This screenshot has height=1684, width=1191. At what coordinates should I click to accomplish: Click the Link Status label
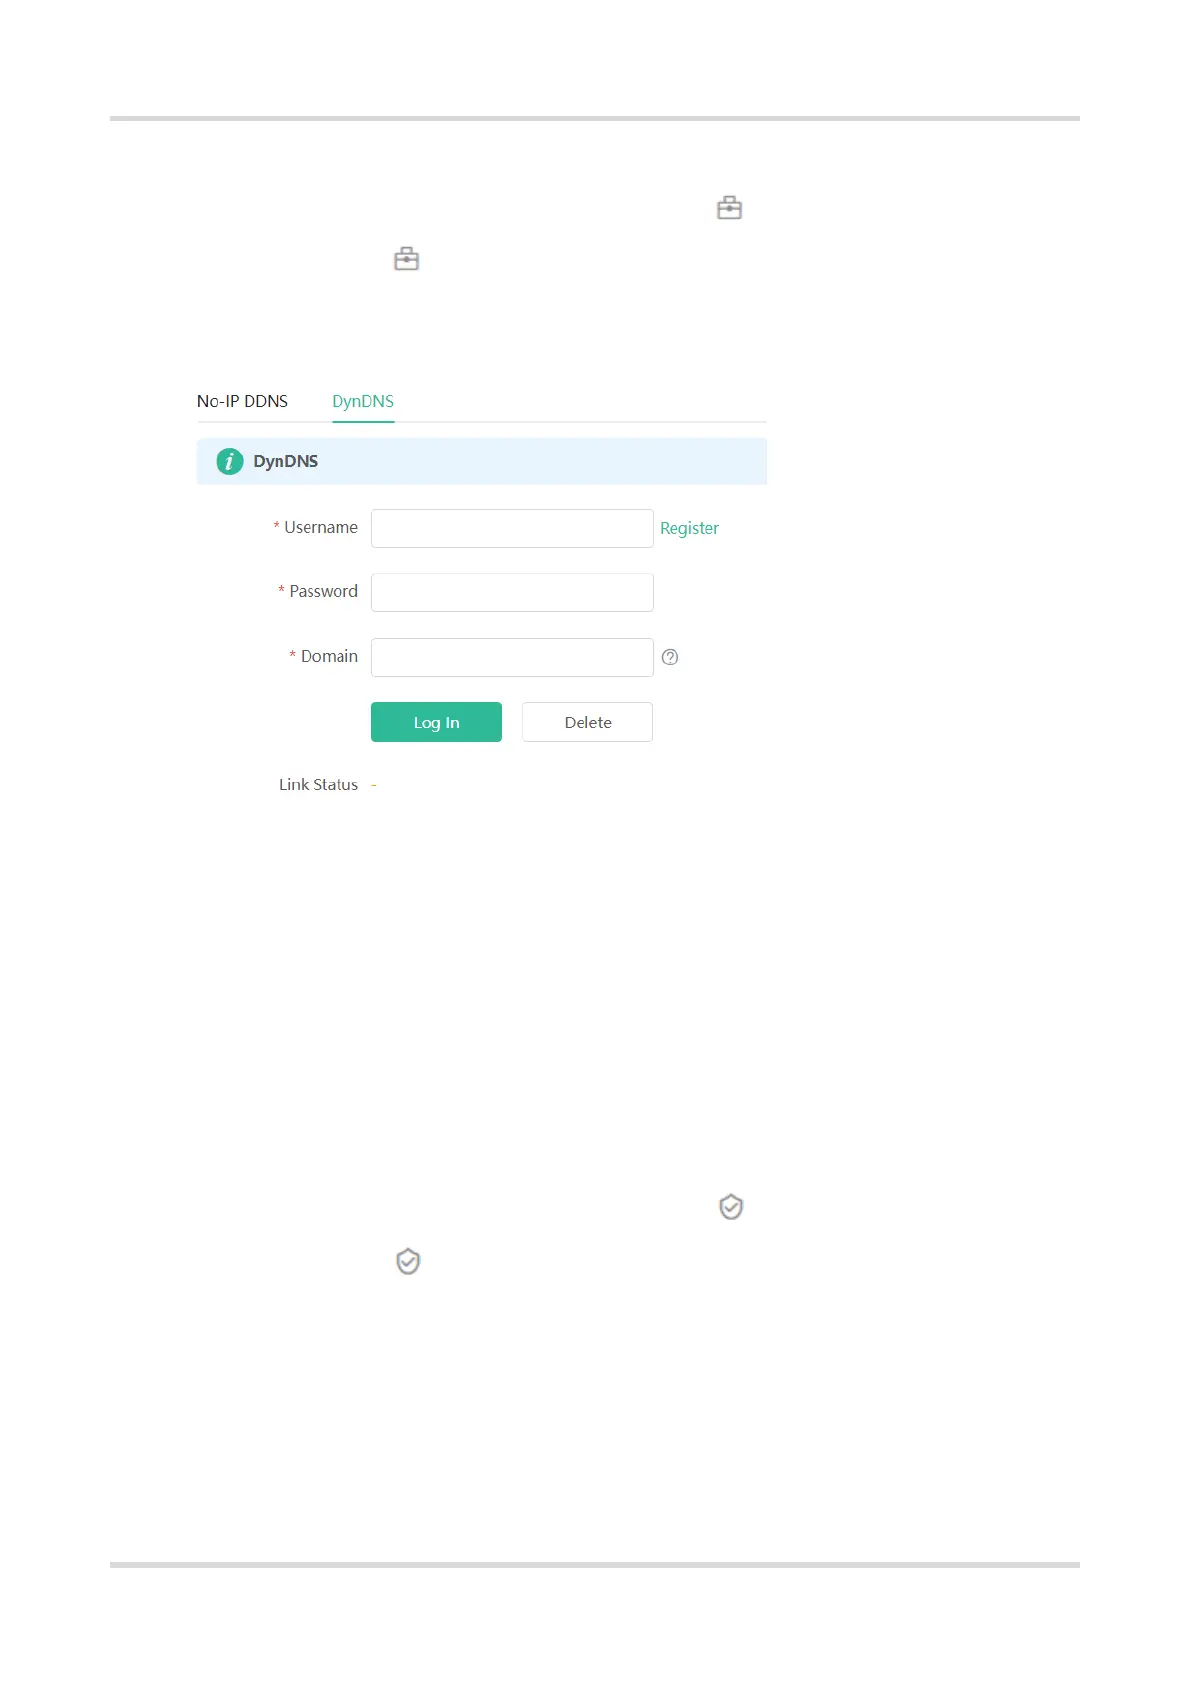318,785
